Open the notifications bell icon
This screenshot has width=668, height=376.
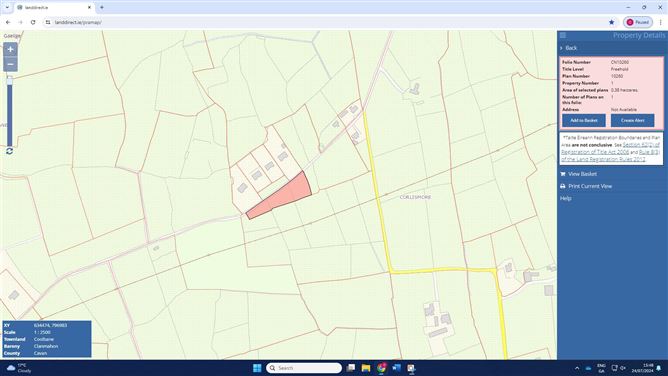[x=659, y=368]
